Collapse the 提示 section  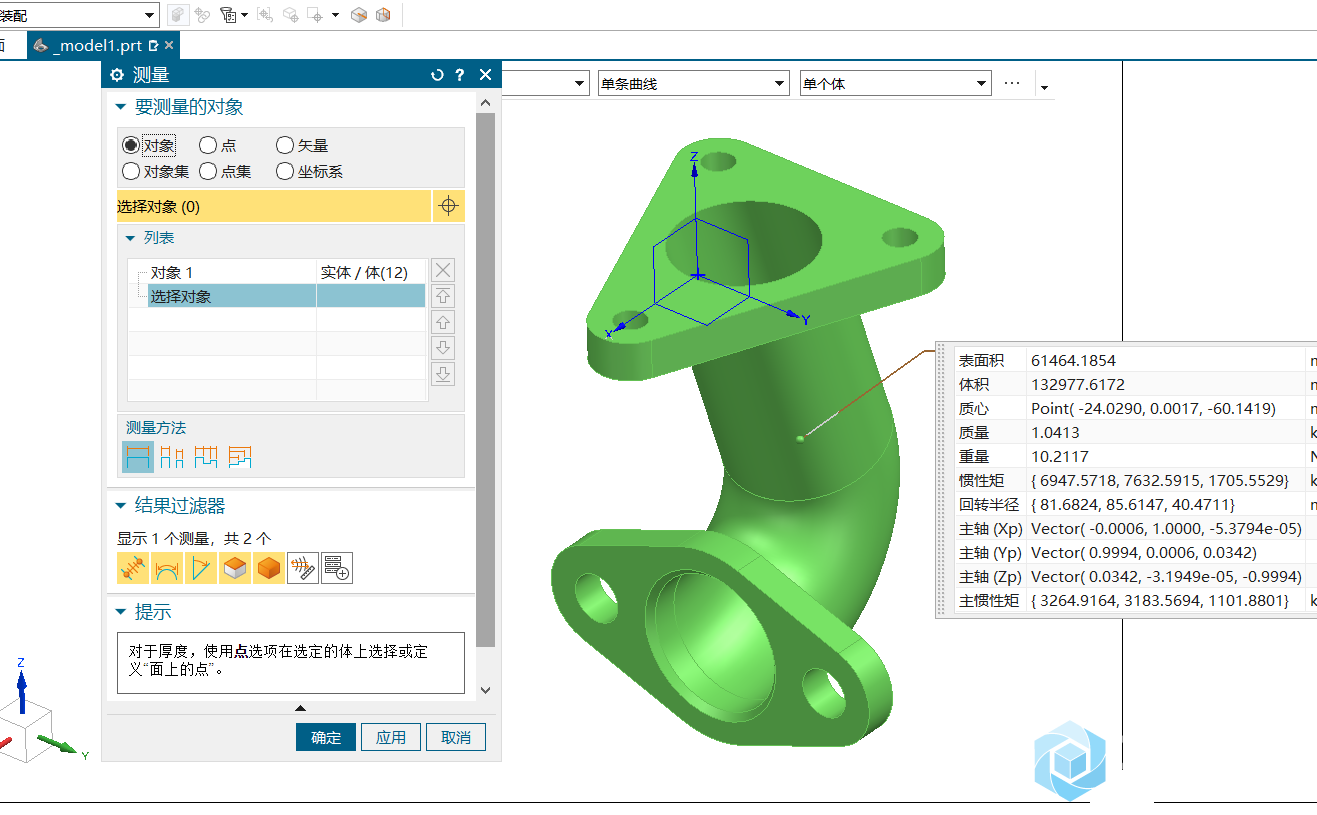[x=121, y=612]
